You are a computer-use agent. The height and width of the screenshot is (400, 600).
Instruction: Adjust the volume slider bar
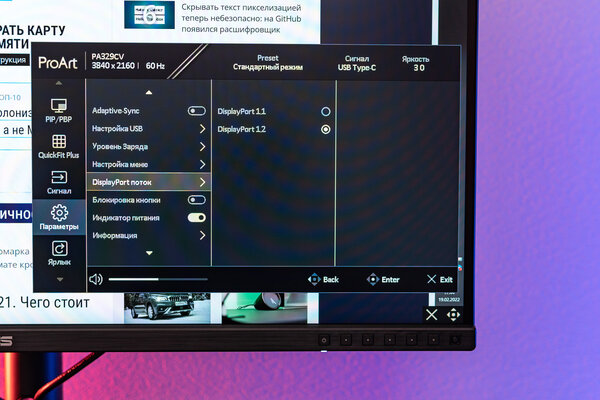(158, 279)
